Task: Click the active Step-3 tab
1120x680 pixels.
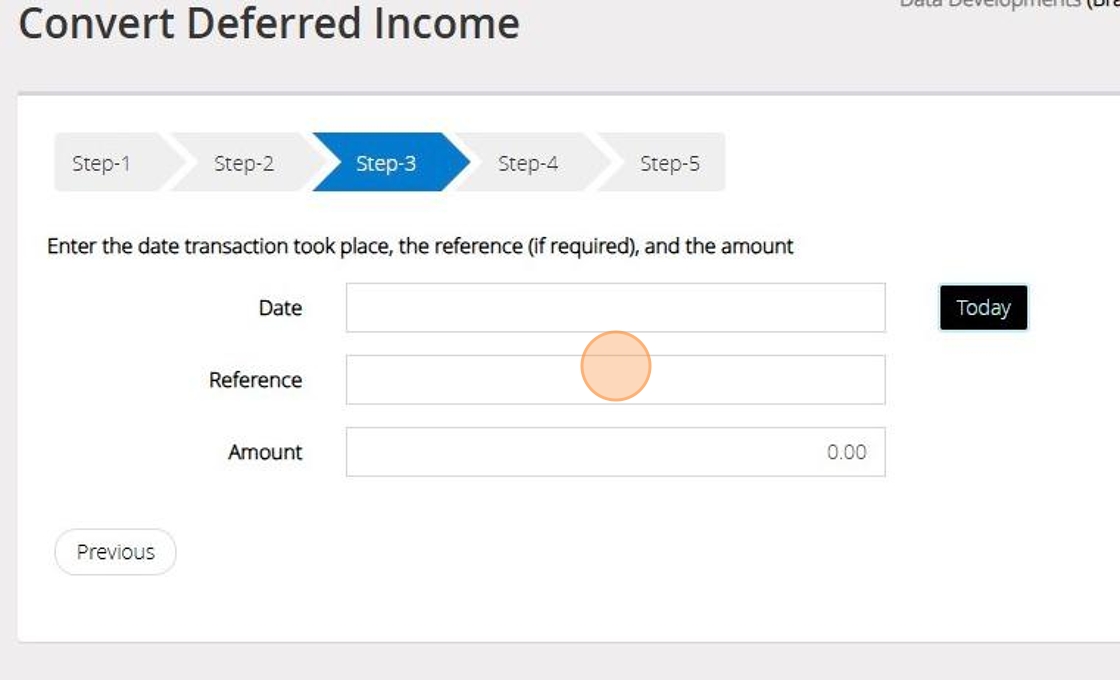Action: coord(386,163)
